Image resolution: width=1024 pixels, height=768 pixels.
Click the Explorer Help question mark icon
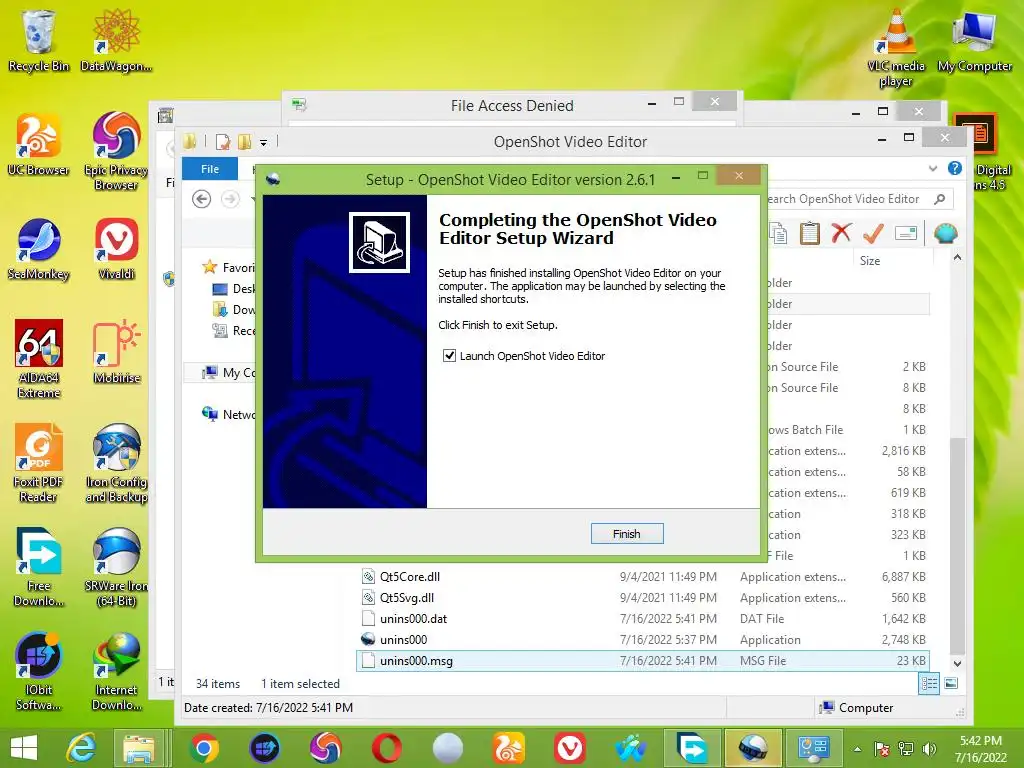coord(954,168)
